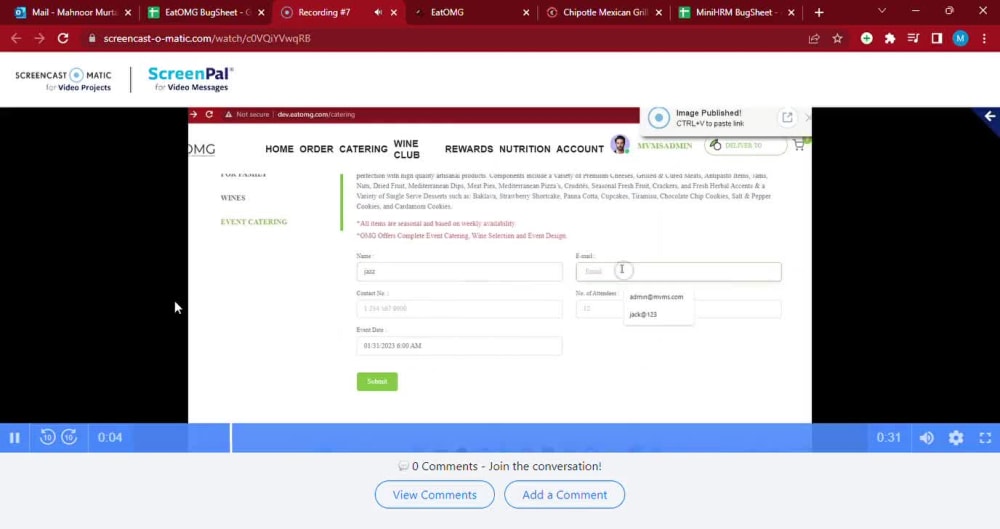Viewport: 1000px width, 529px height.
Task: Skip forward 10 seconds in video
Action: pos(70,437)
